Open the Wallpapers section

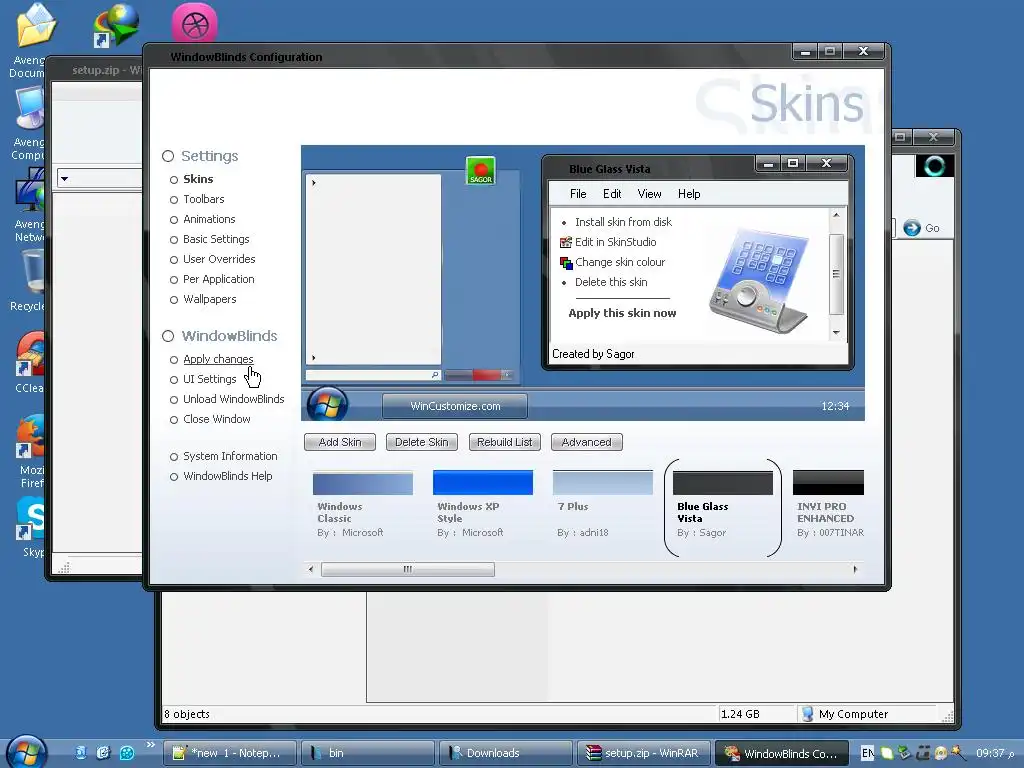[210, 299]
